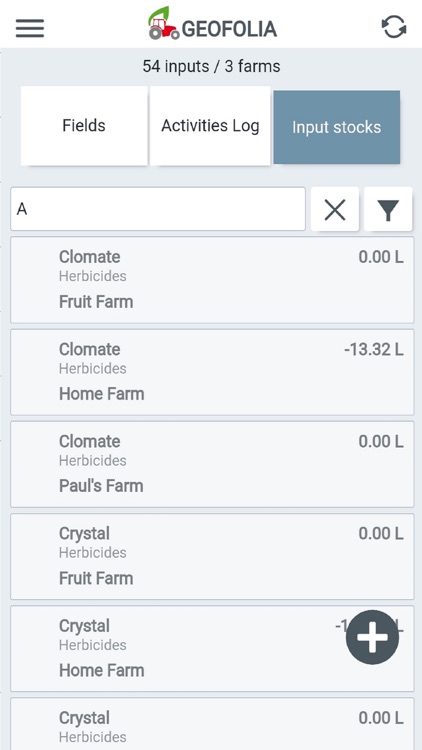The image size is (422, 750).
Task: Click the GEOFOLIA title text
Action: tap(229, 29)
